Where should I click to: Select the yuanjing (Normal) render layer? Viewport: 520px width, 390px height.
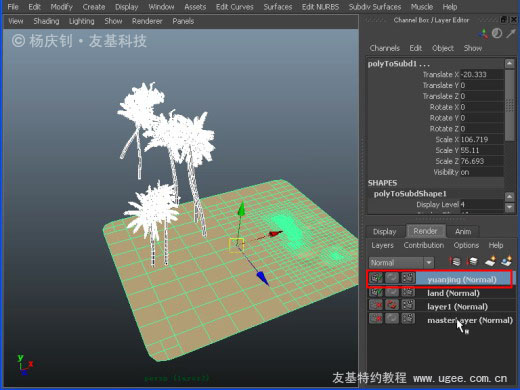[x=462, y=279]
